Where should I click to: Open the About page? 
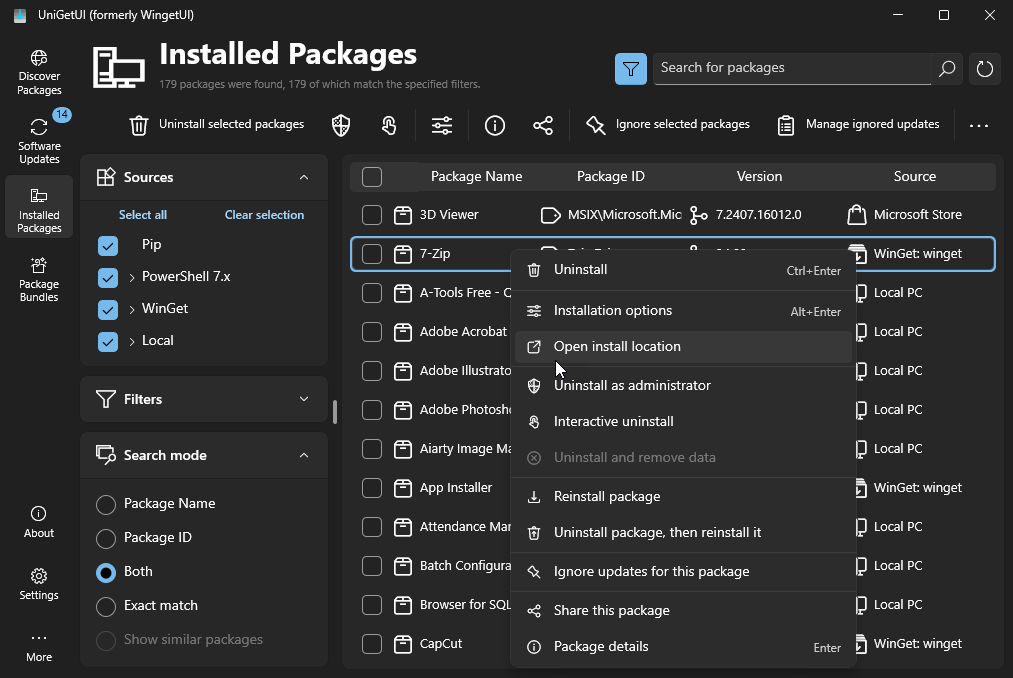39,522
